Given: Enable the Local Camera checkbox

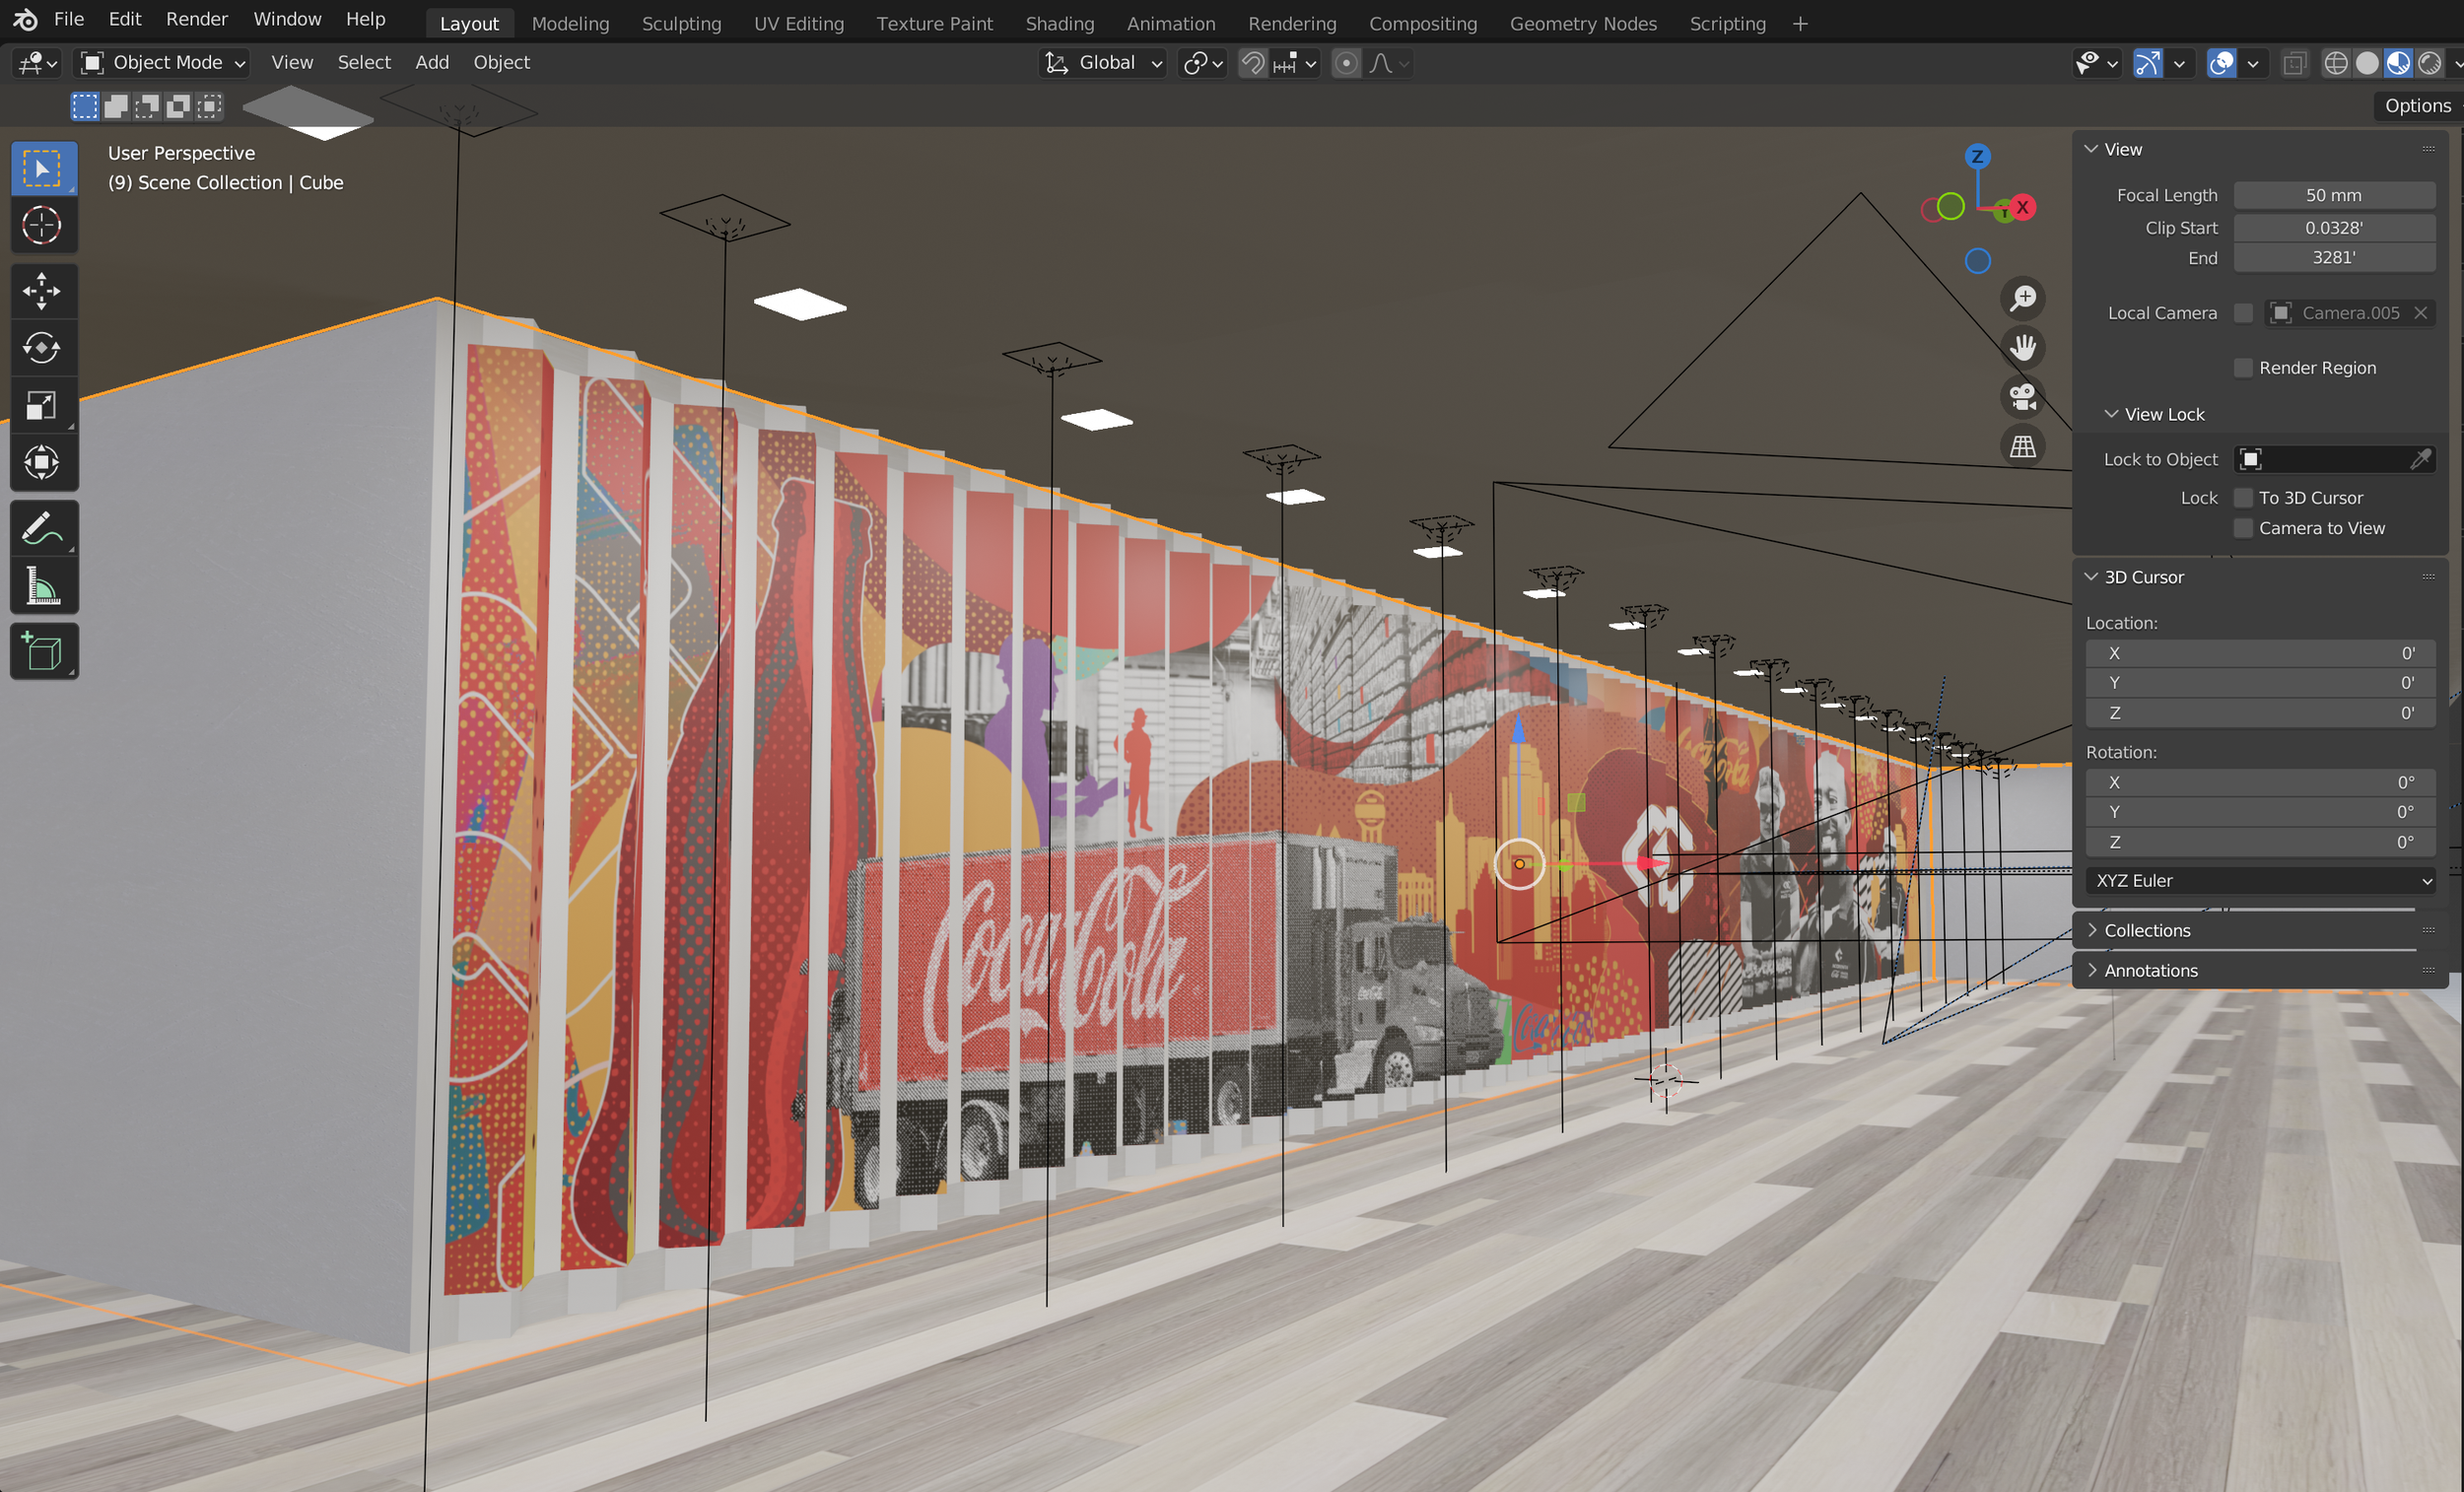Looking at the screenshot, I should tap(2244, 313).
